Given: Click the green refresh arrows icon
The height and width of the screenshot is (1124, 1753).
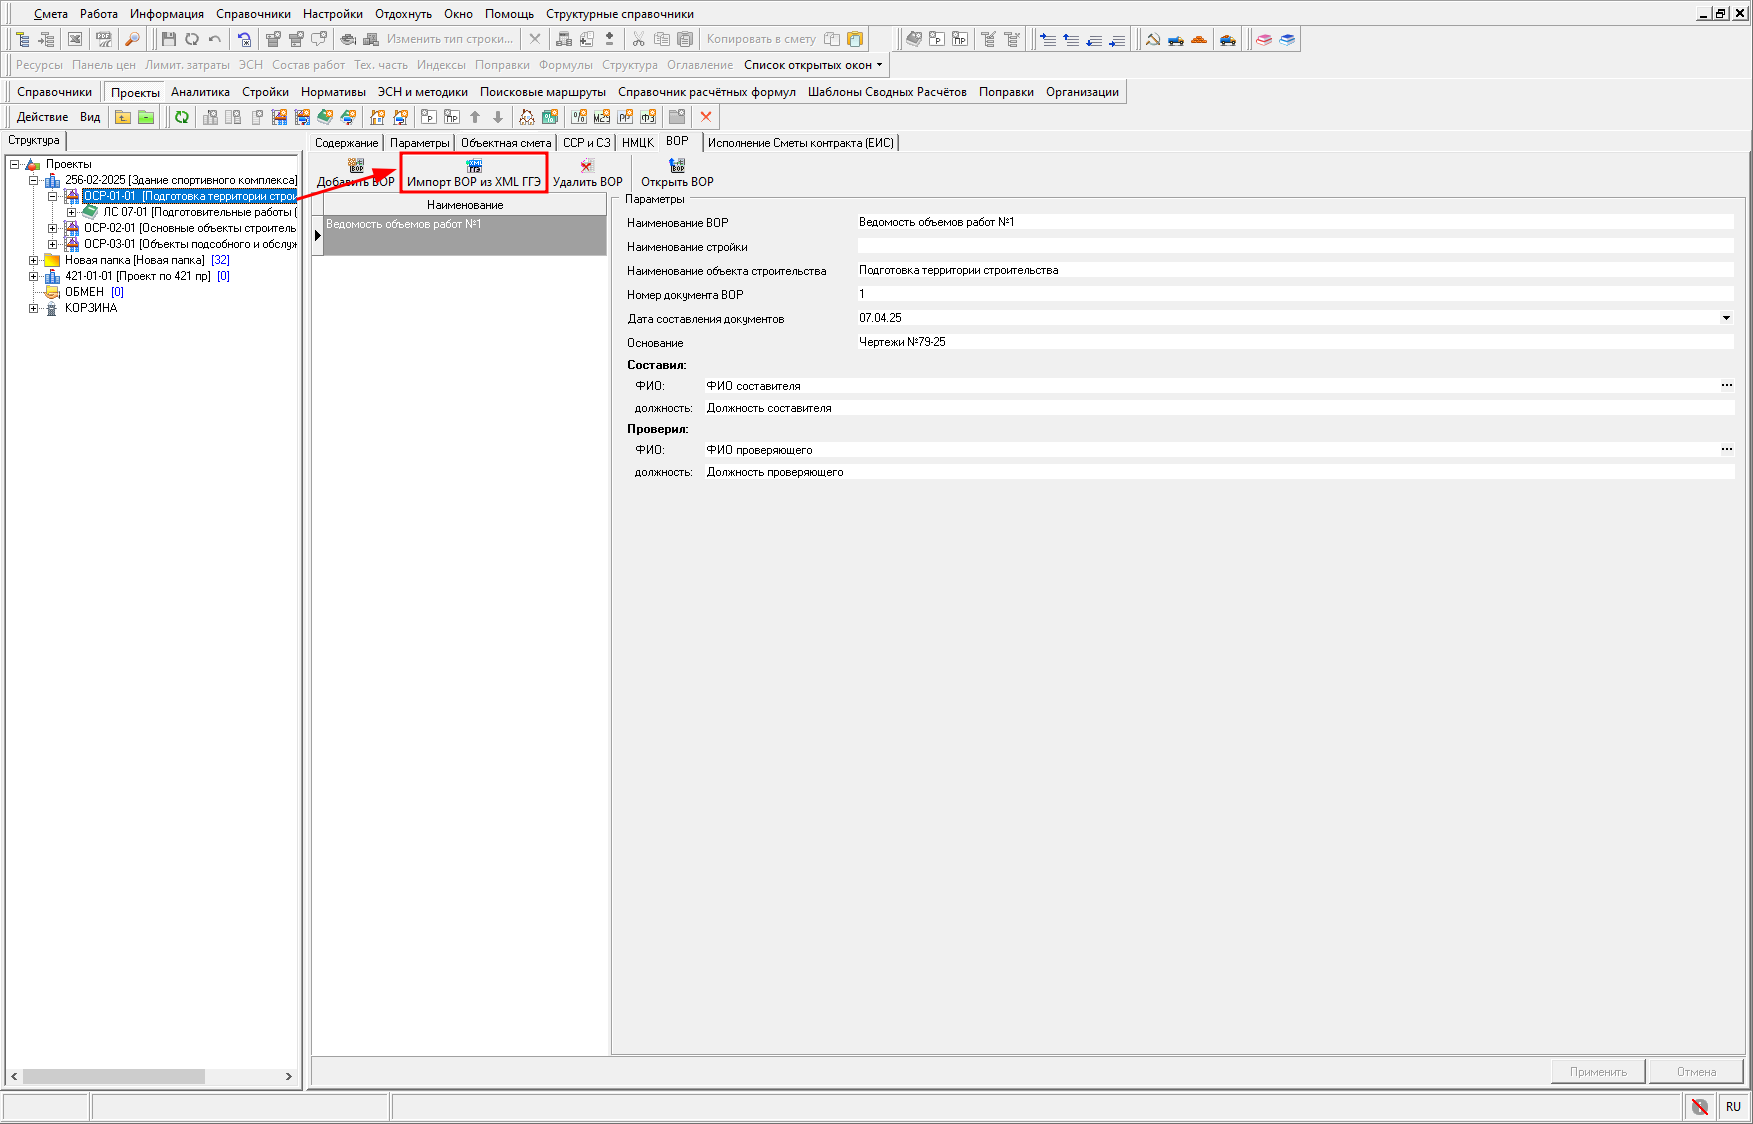Looking at the screenshot, I should [x=181, y=117].
